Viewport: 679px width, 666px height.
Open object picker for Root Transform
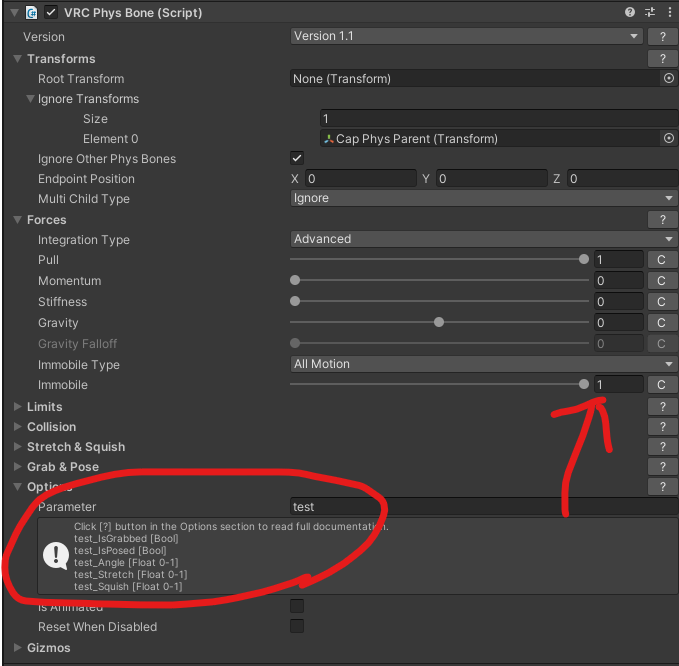[669, 78]
